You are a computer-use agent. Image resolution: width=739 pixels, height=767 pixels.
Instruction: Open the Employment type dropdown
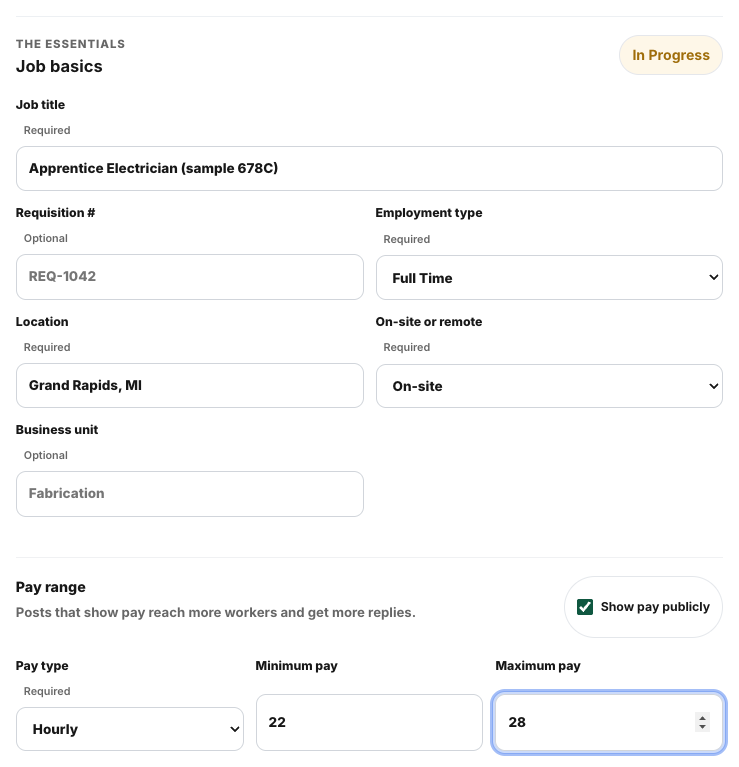(549, 277)
